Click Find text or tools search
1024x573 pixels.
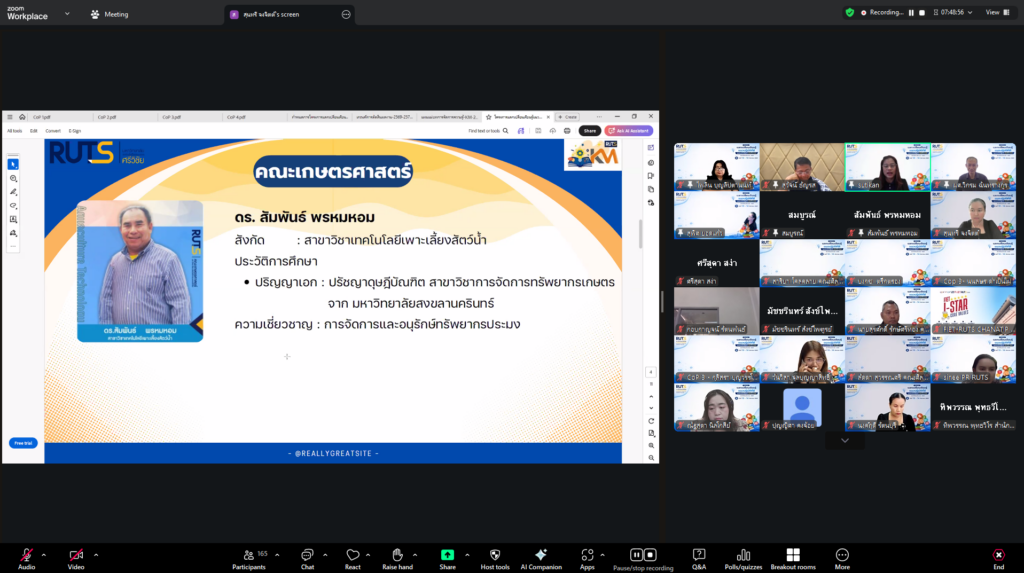point(488,131)
